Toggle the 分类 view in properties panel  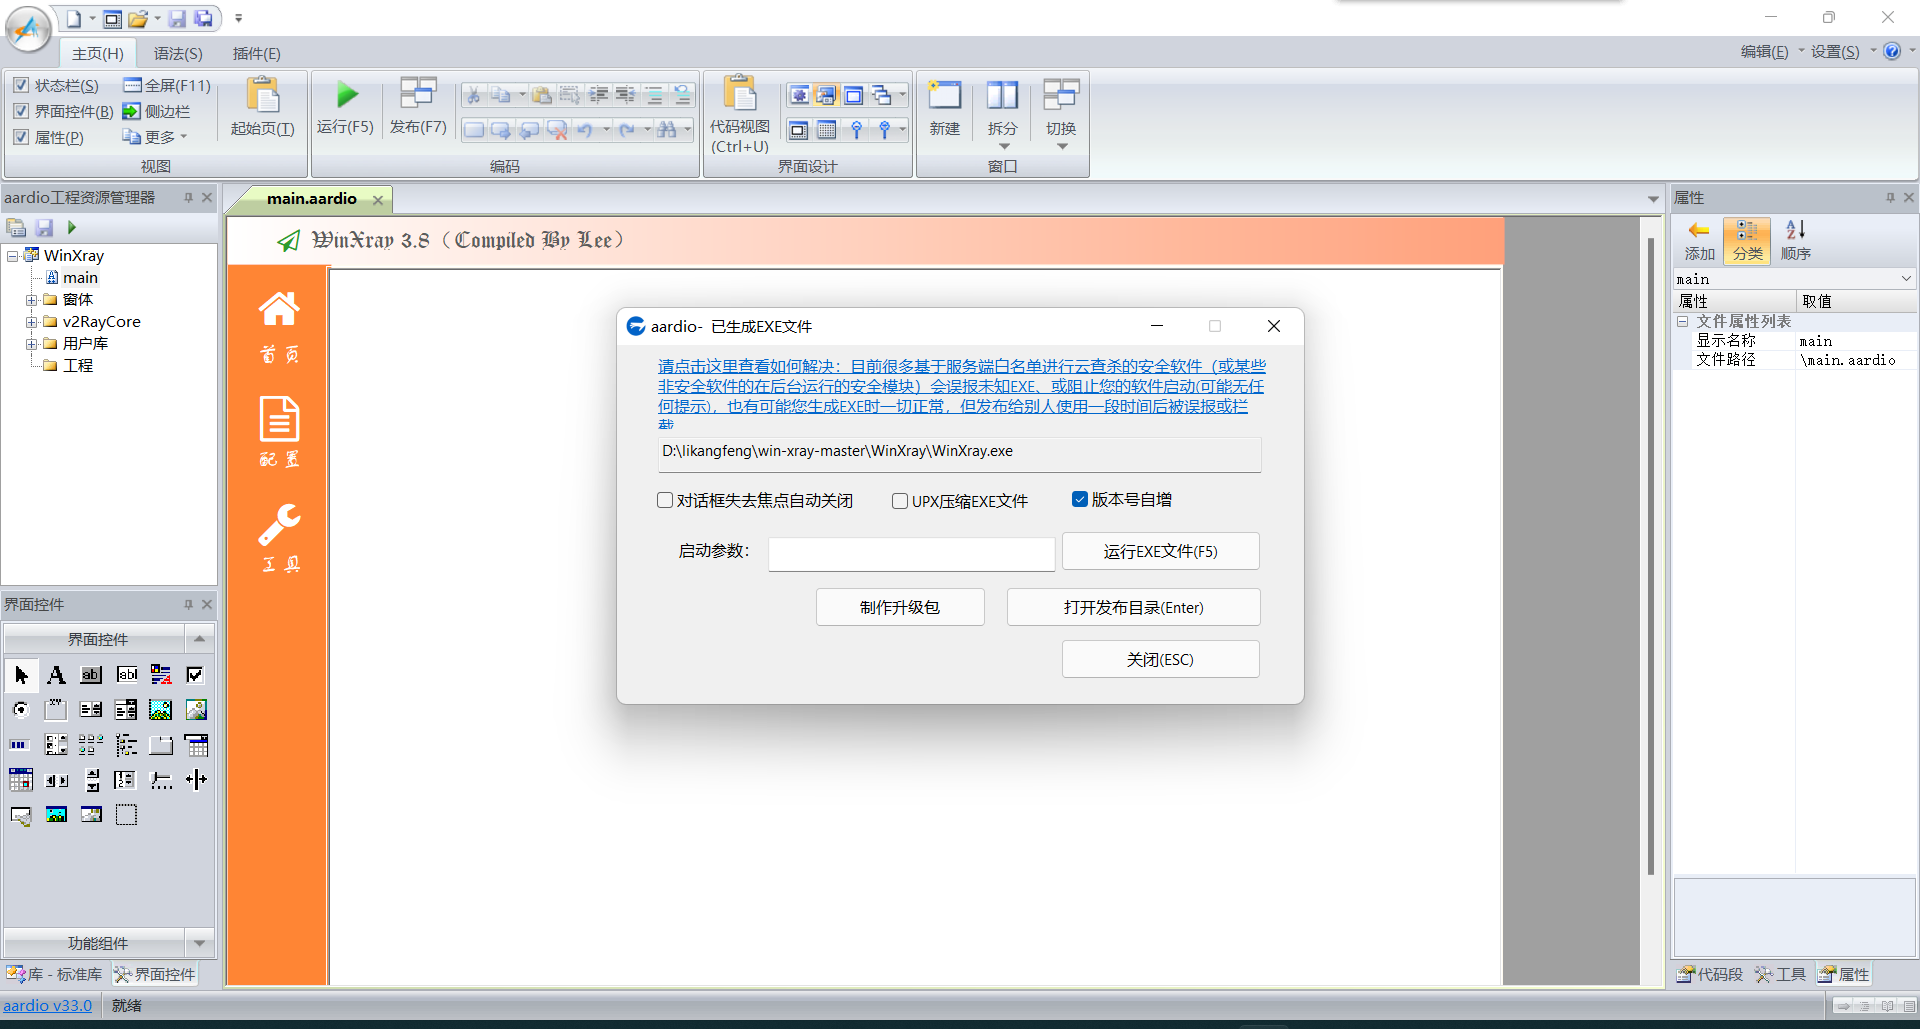[x=1747, y=241]
